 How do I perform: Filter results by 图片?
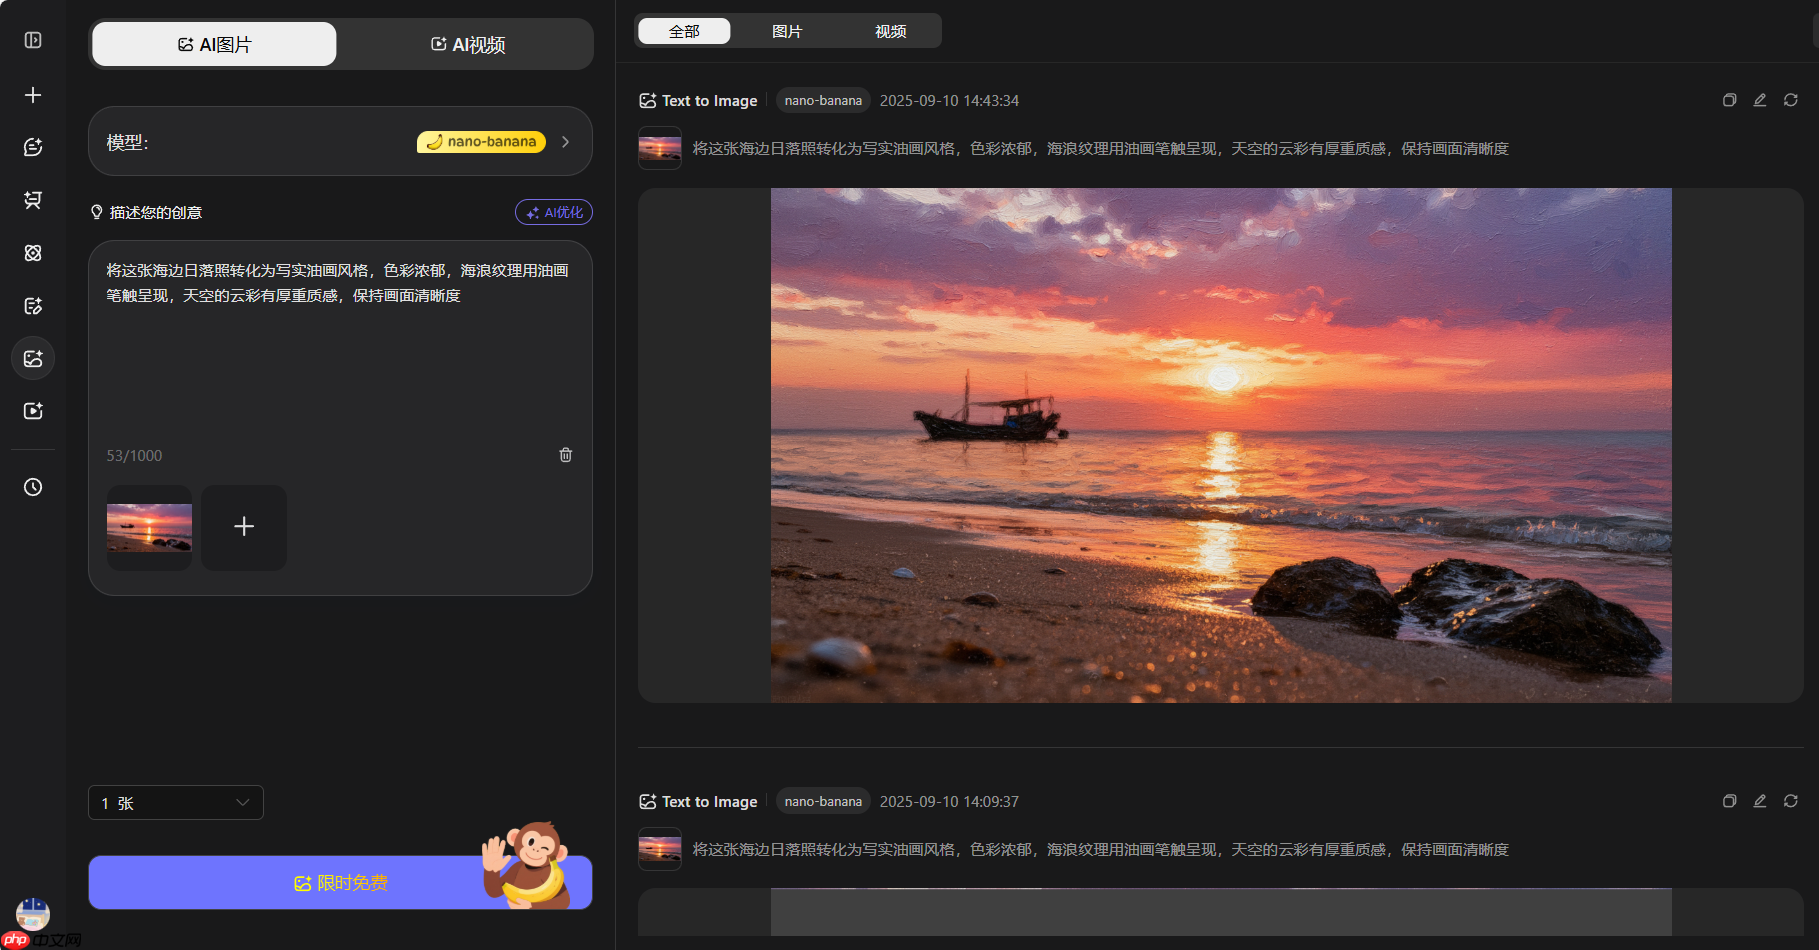coord(787,31)
